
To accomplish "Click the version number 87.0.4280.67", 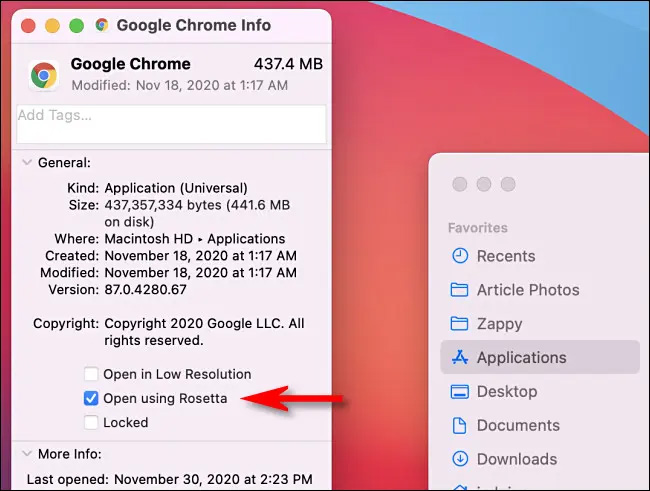I will click(x=146, y=289).
